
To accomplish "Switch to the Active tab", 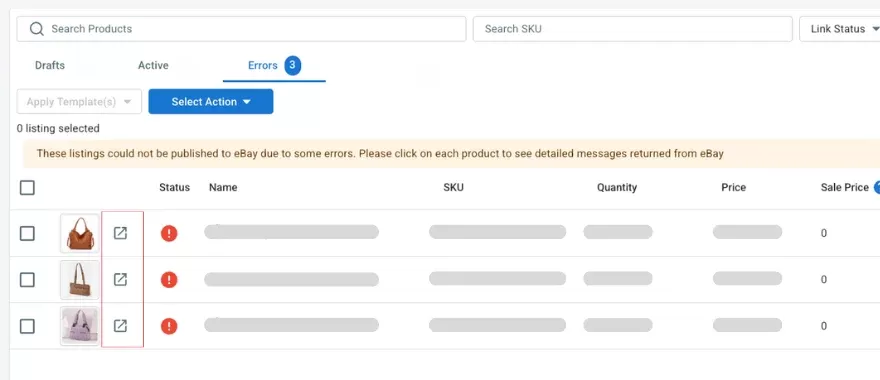I will pyautogui.click(x=153, y=65).
